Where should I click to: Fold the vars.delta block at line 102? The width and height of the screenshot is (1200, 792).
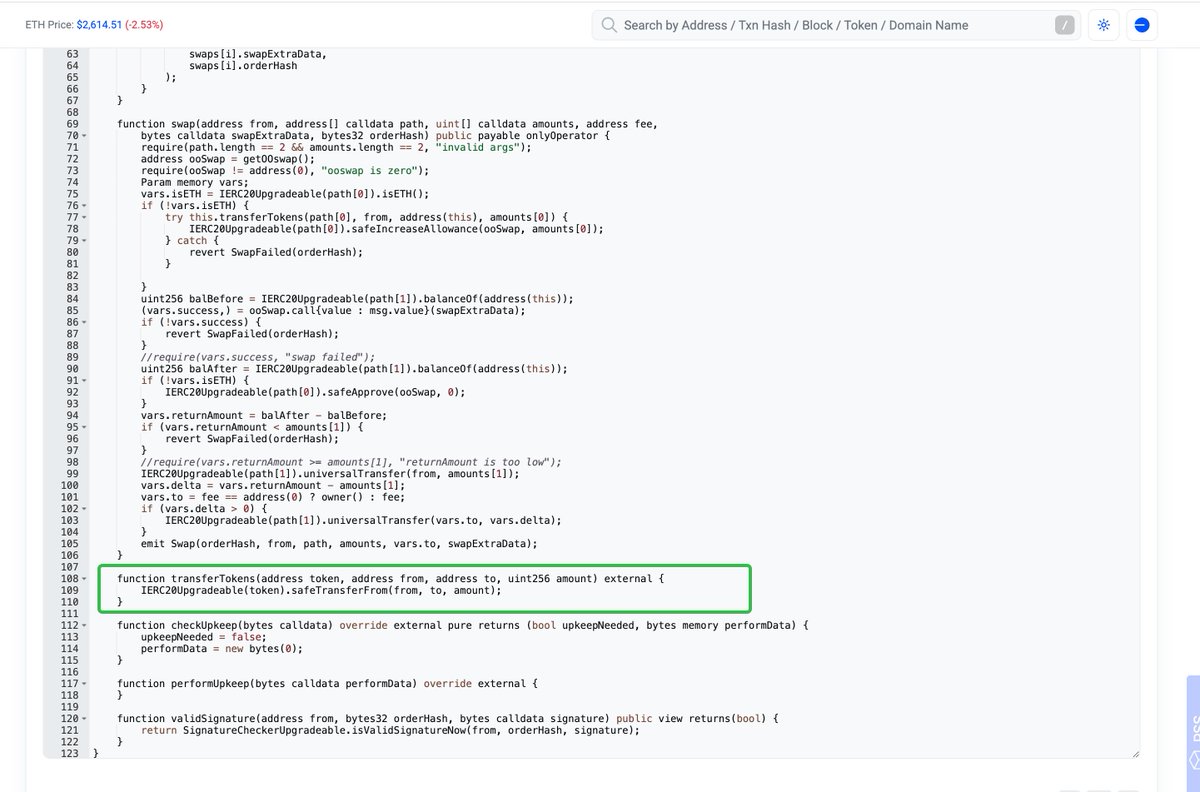click(85, 508)
